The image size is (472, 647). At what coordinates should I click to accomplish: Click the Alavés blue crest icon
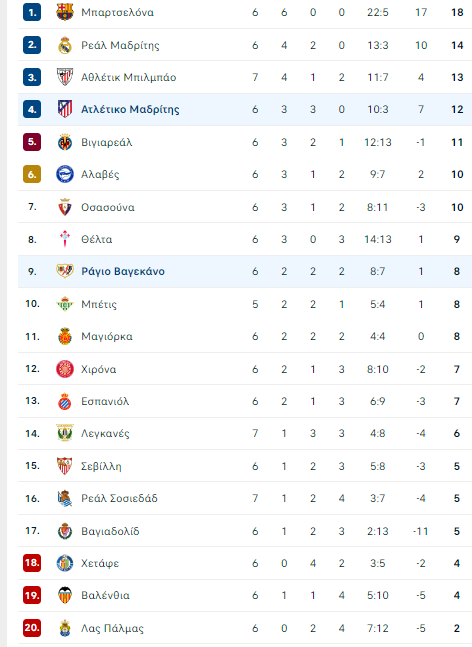click(x=65, y=174)
